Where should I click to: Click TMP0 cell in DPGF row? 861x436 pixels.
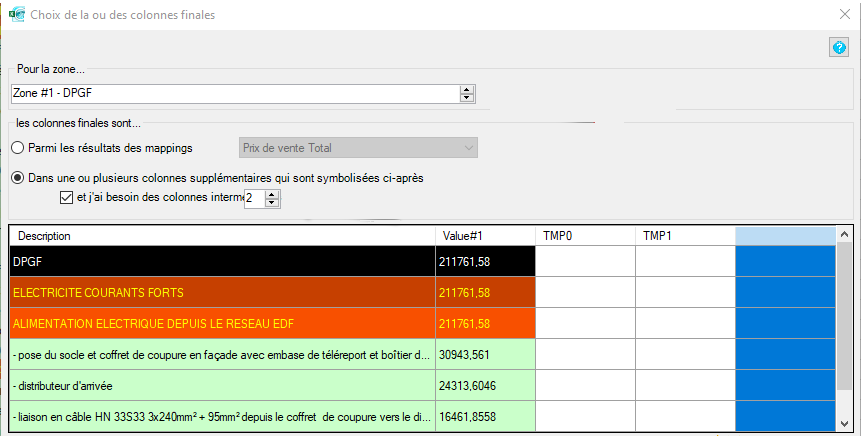click(x=585, y=261)
